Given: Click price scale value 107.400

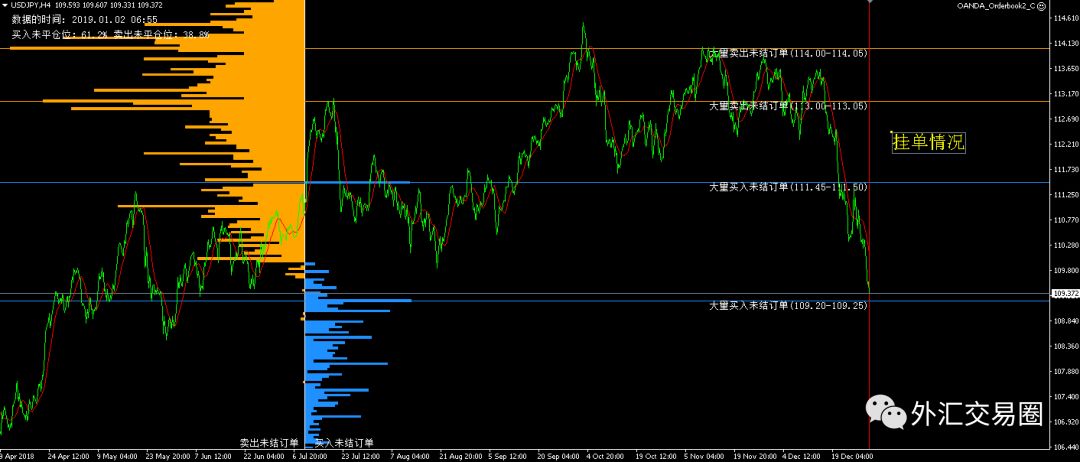Looking at the screenshot, I should [x=1065, y=397].
